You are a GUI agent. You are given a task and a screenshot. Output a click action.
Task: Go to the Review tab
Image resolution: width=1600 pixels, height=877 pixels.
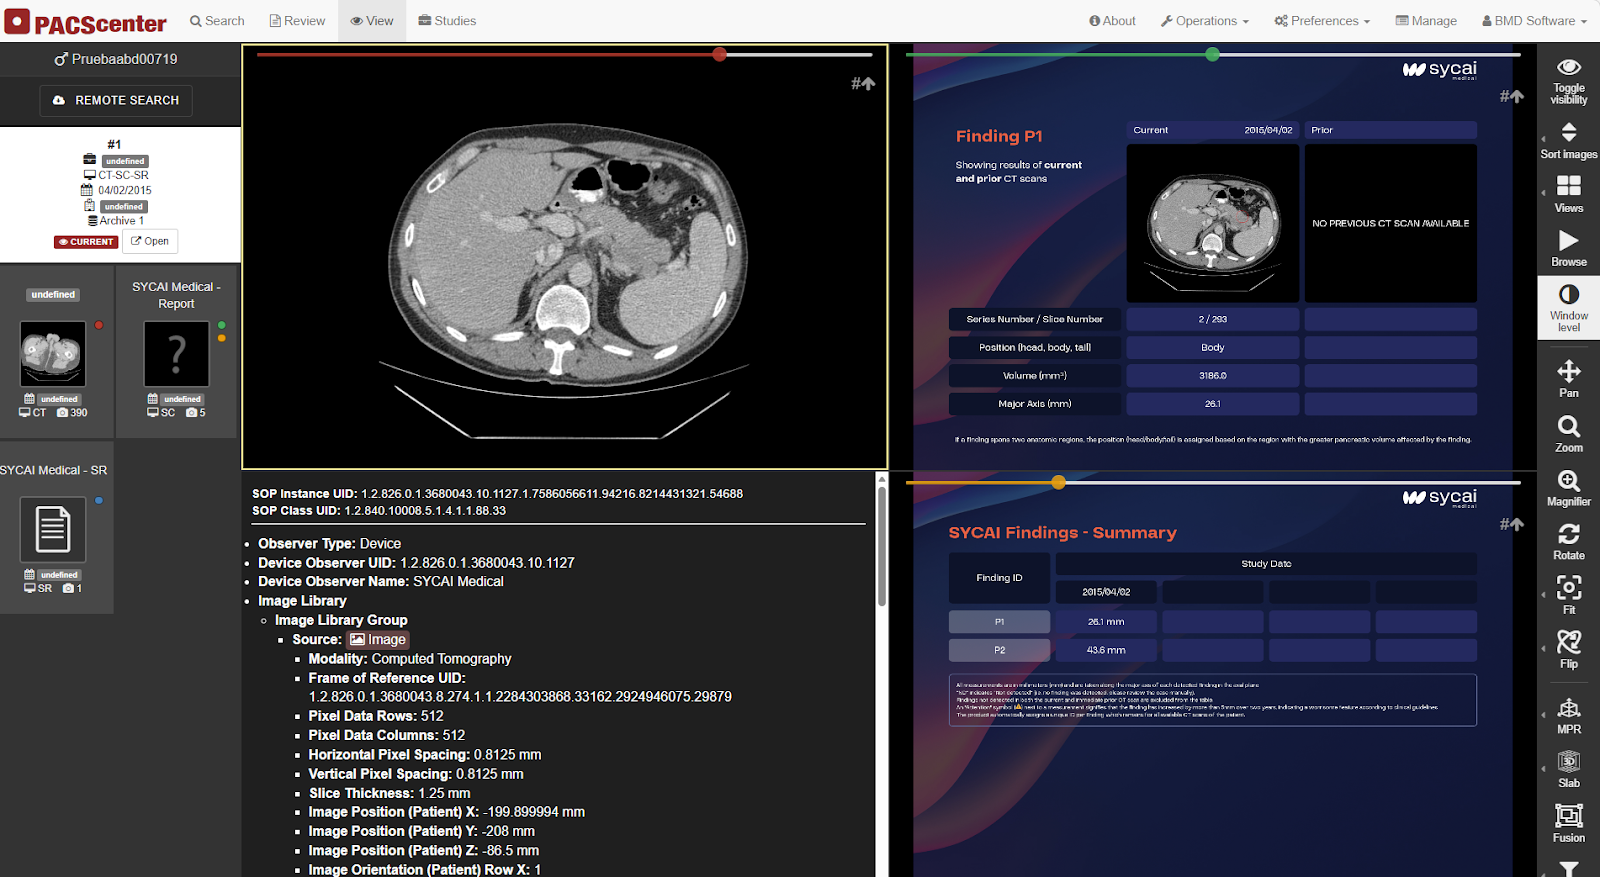[298, 21]
